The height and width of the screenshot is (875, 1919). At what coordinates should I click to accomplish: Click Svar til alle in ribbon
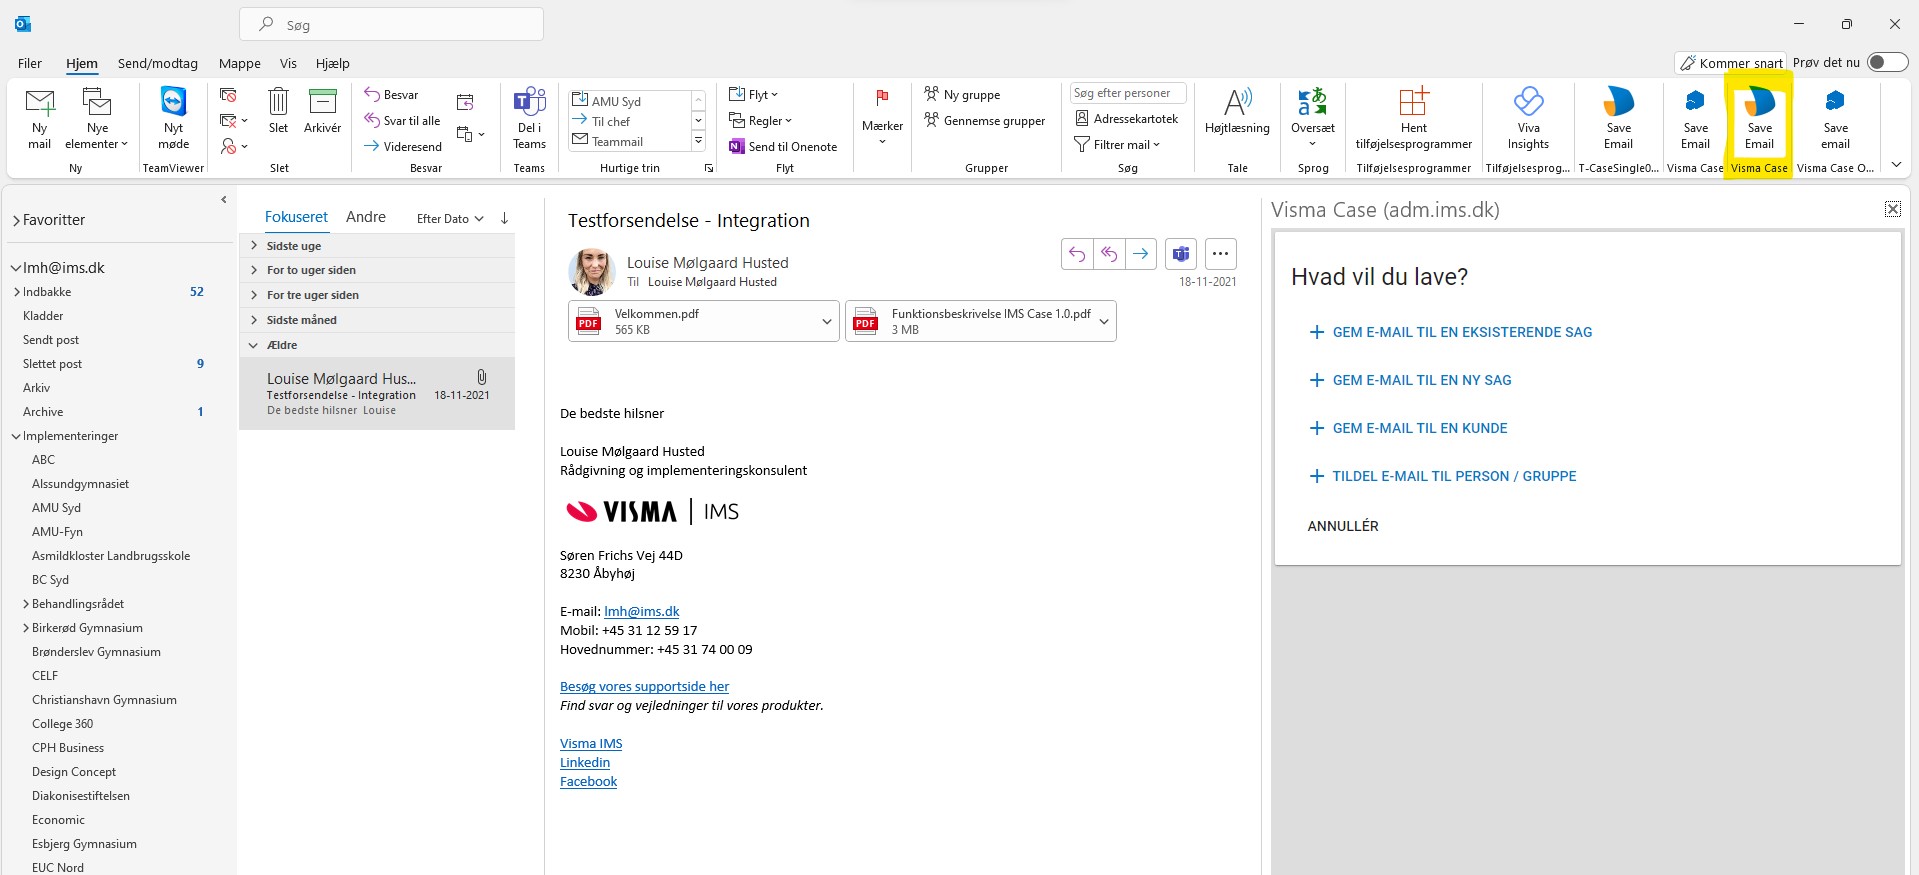tap(402, 121)
